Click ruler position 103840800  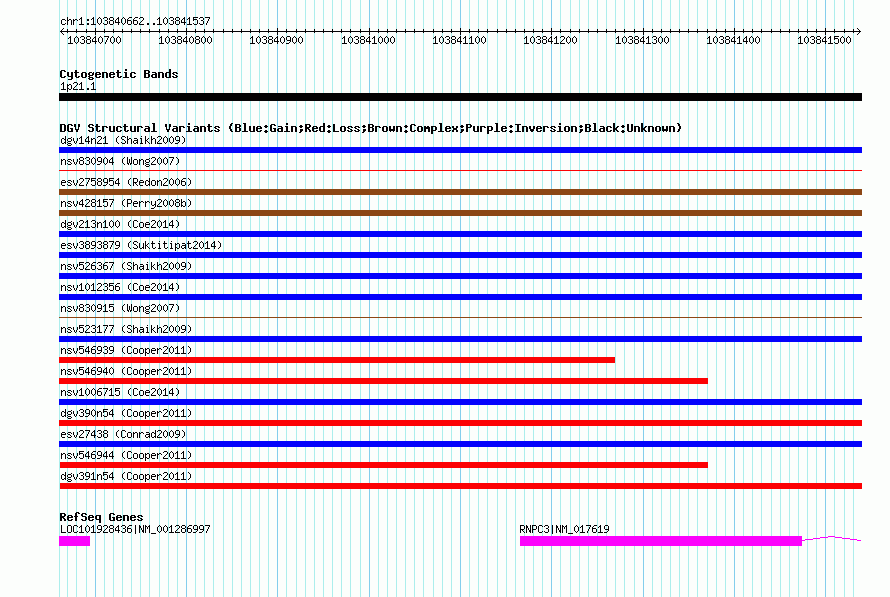click(x=185, y=40)
